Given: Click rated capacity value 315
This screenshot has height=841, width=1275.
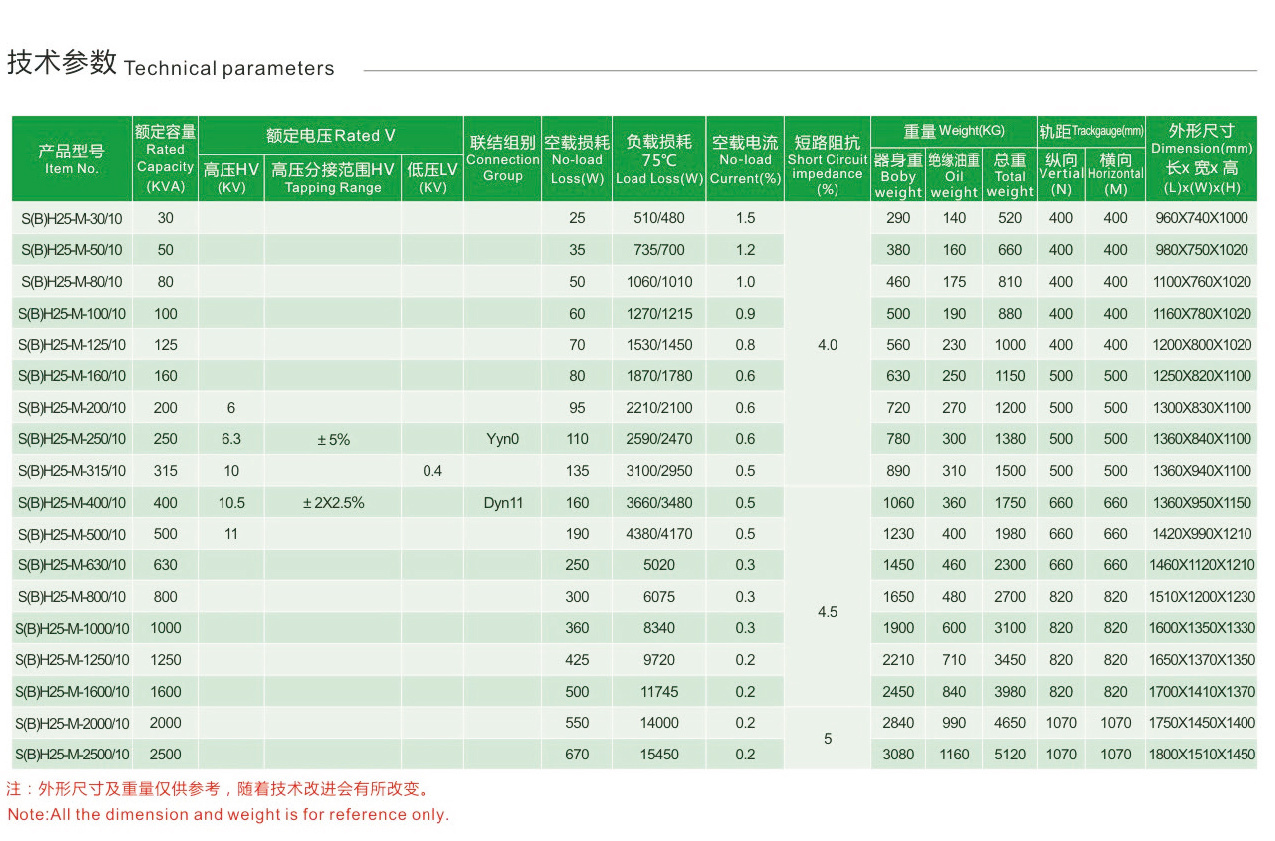Looking at the screenshot, I should [166, 471].
